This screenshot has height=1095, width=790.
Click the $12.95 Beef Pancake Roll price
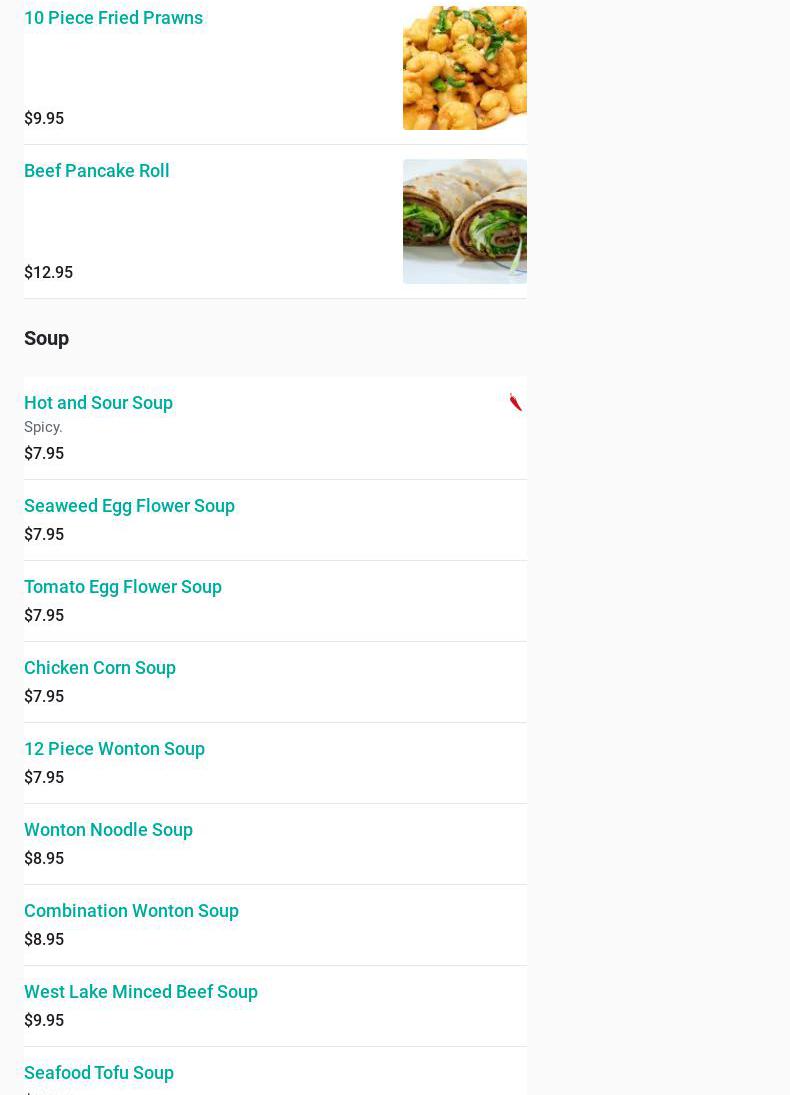pos(48,272)
